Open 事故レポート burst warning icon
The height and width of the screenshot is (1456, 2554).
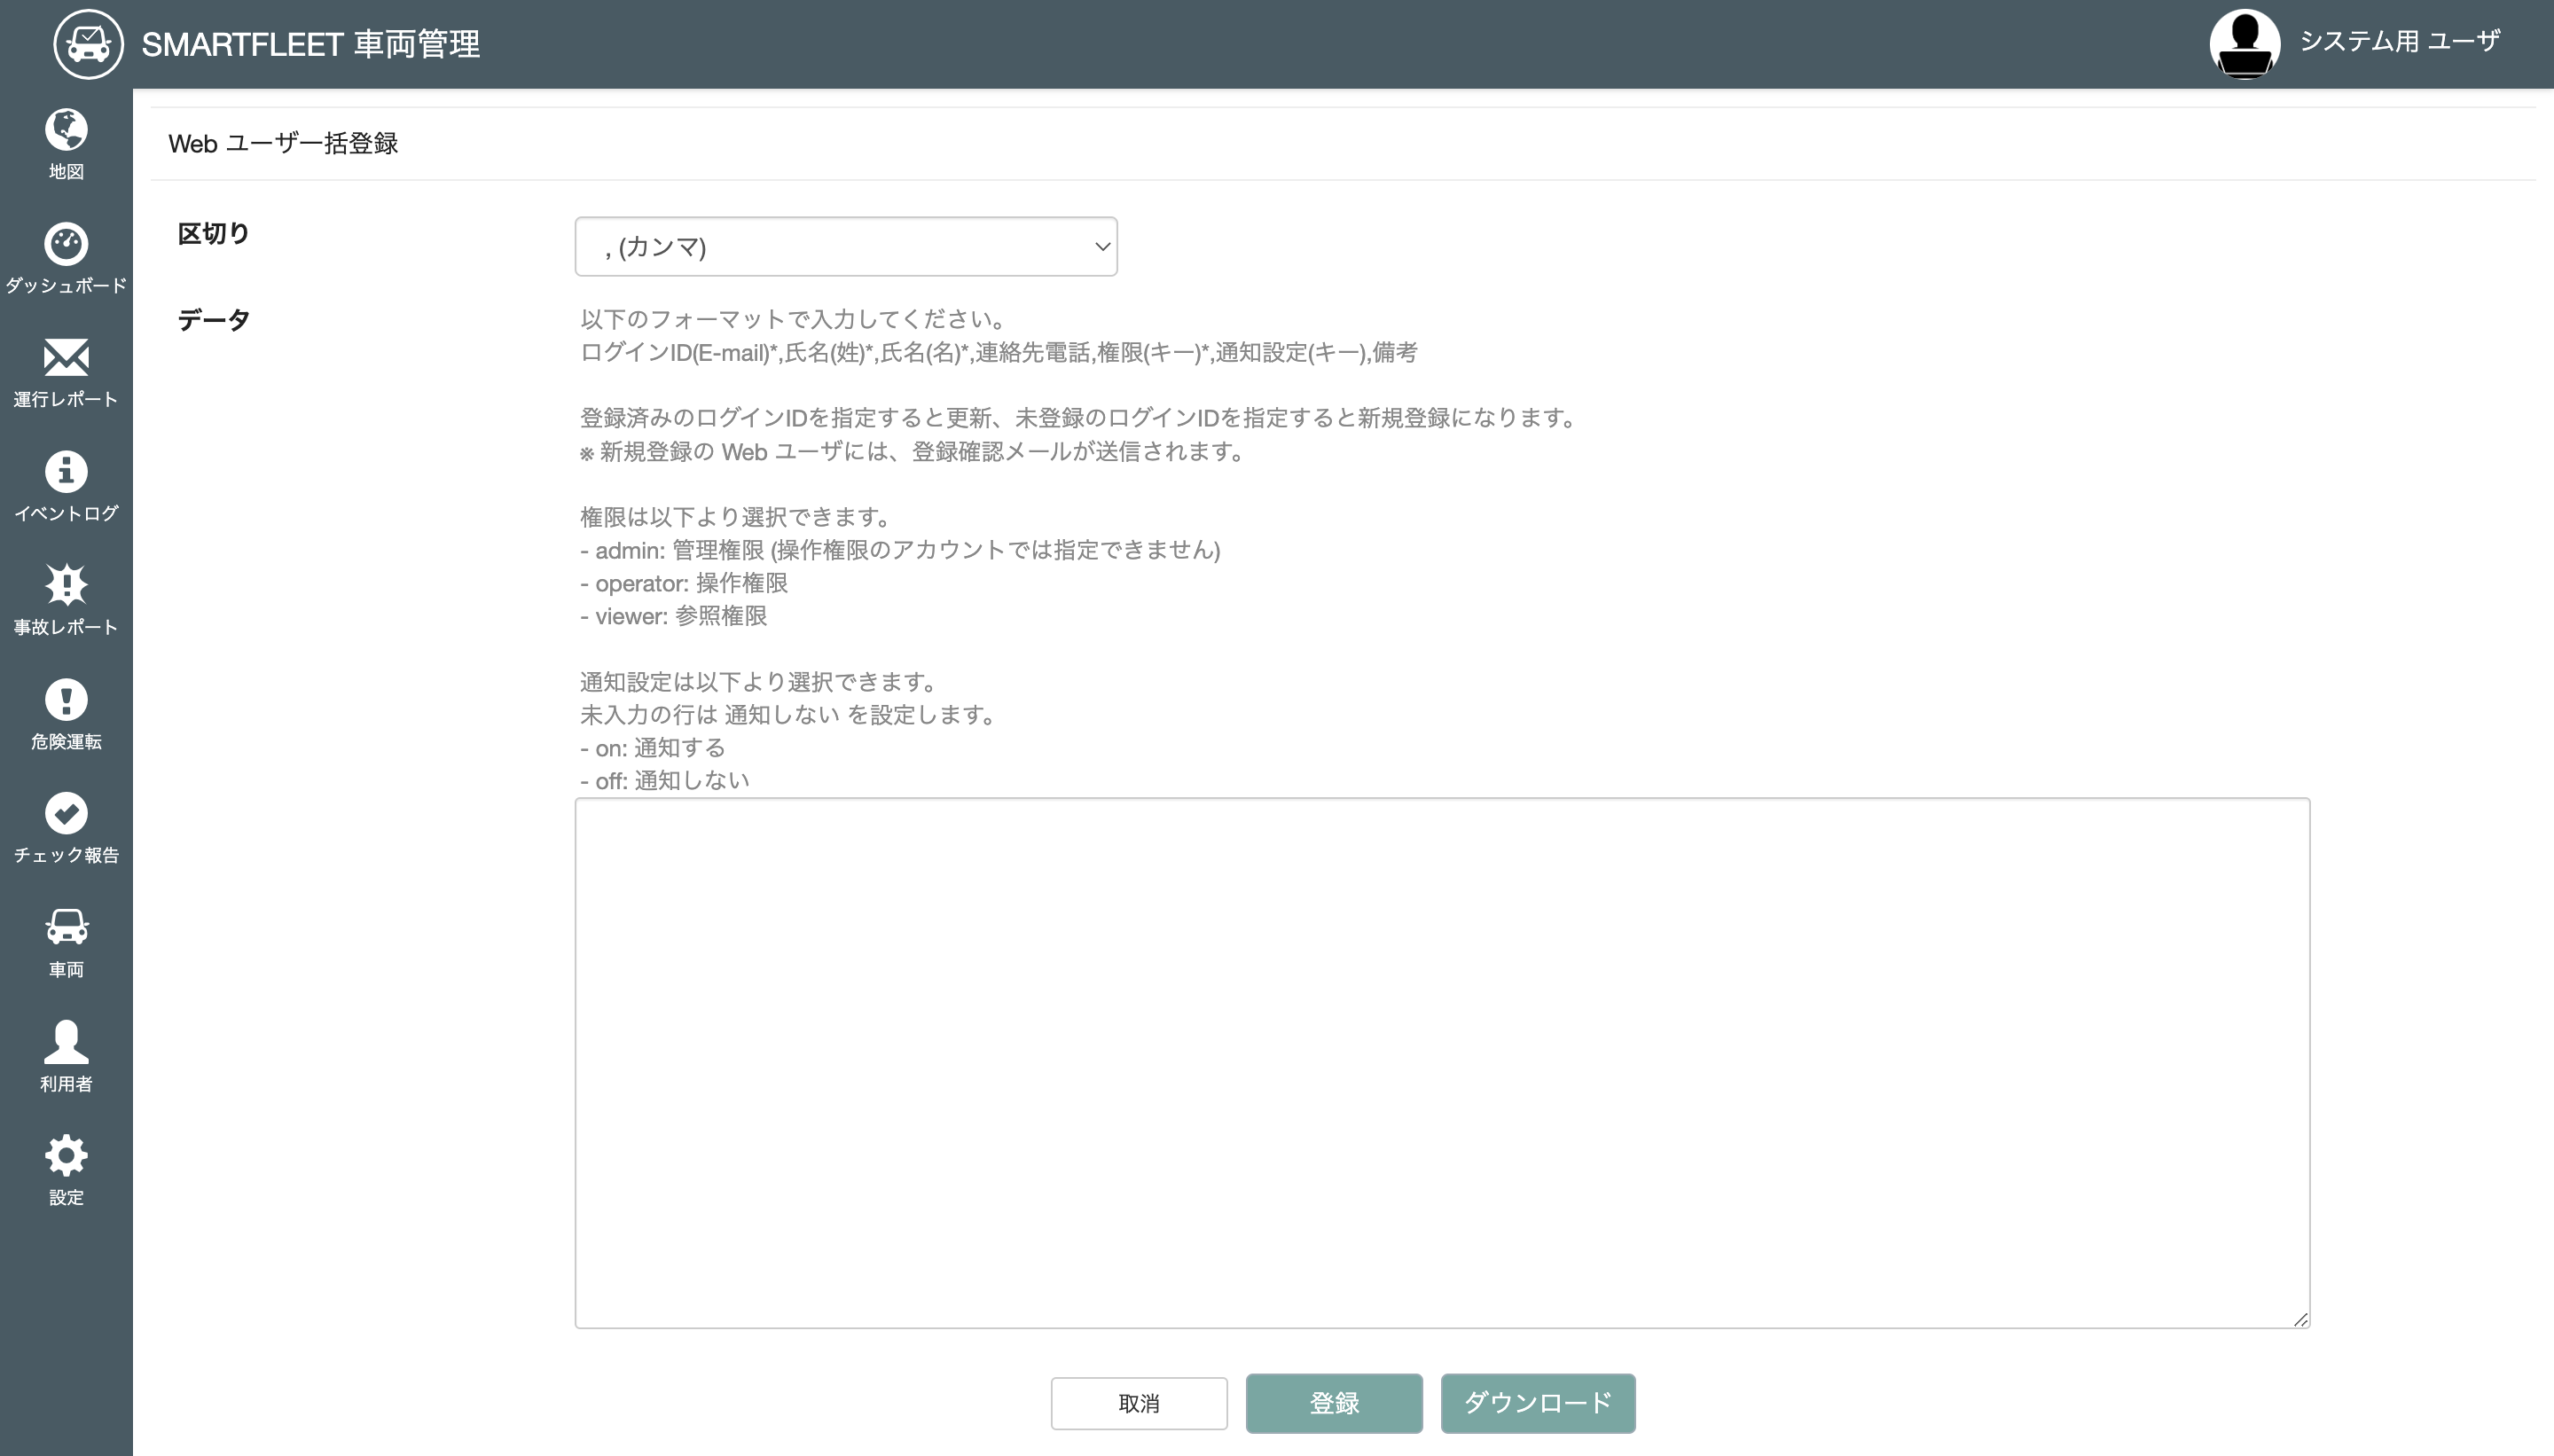[x=66, y=585]
